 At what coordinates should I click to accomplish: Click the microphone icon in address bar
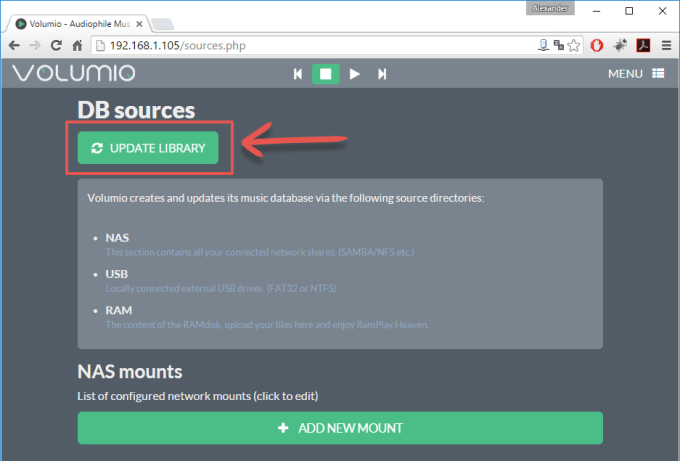(544, 45)
